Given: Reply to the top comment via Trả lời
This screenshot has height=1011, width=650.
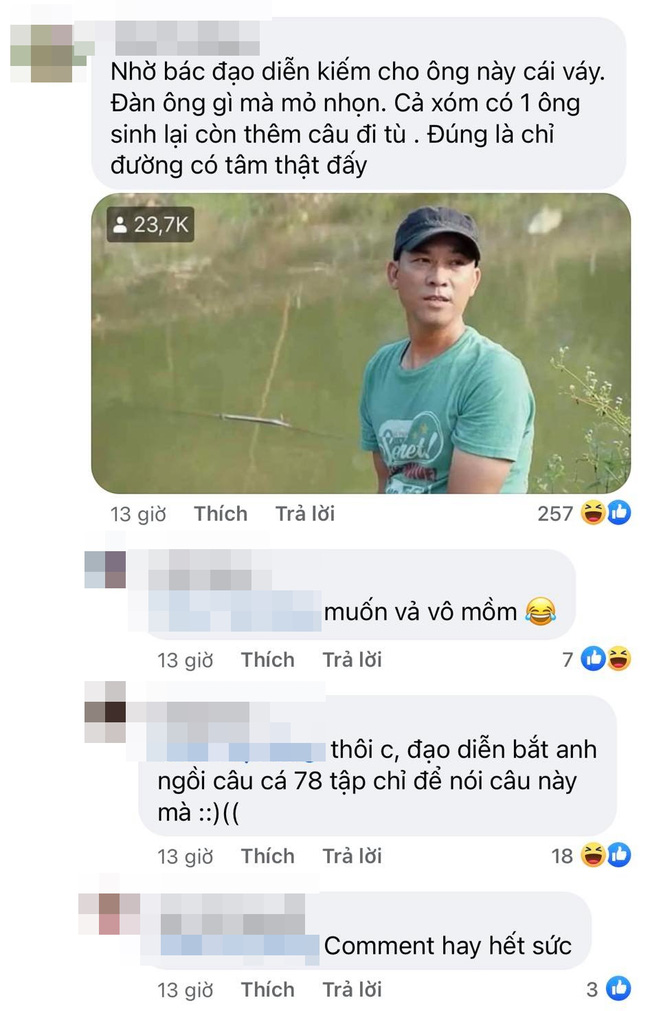Looking at the screenshot, I should click(305, 514).
